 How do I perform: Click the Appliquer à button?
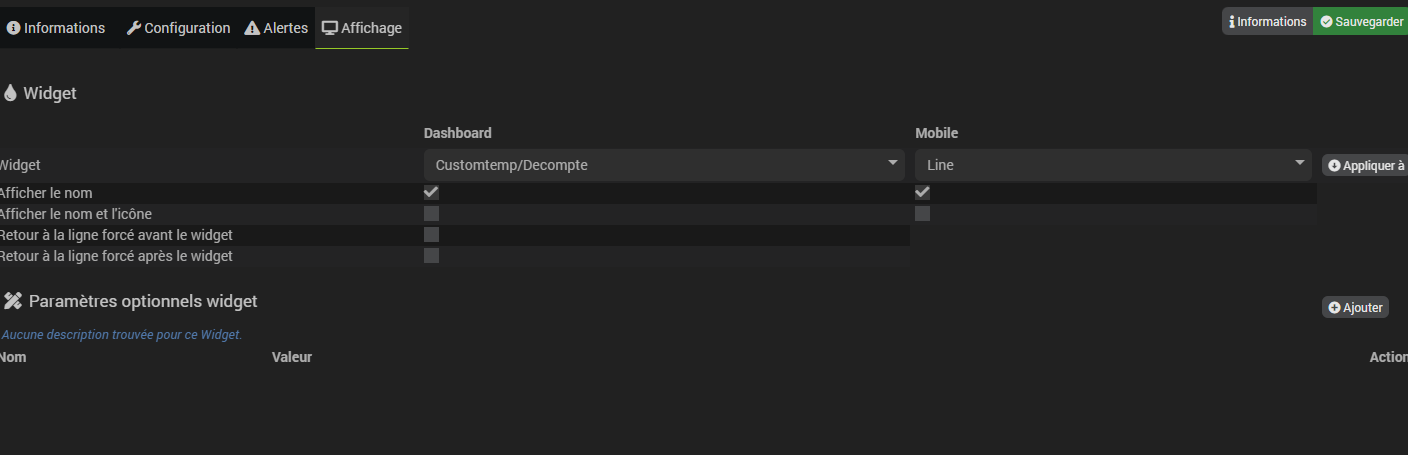1366,166
